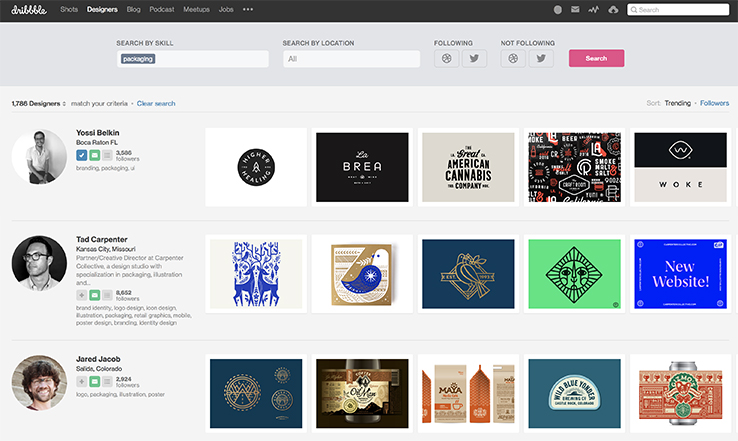Expand the 1,786 Designers dropdown
The height and width of the screenshot is (441, 738).
click(39, 104)
